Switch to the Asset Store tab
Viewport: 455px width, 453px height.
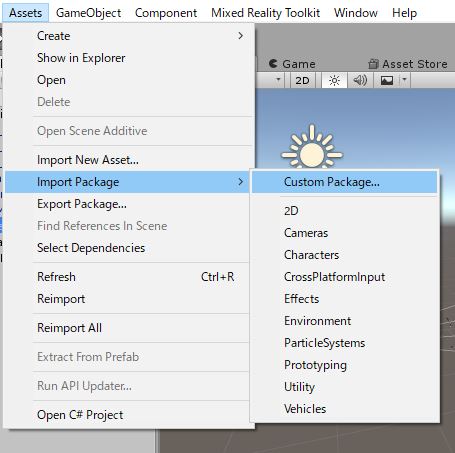point(408,64)
